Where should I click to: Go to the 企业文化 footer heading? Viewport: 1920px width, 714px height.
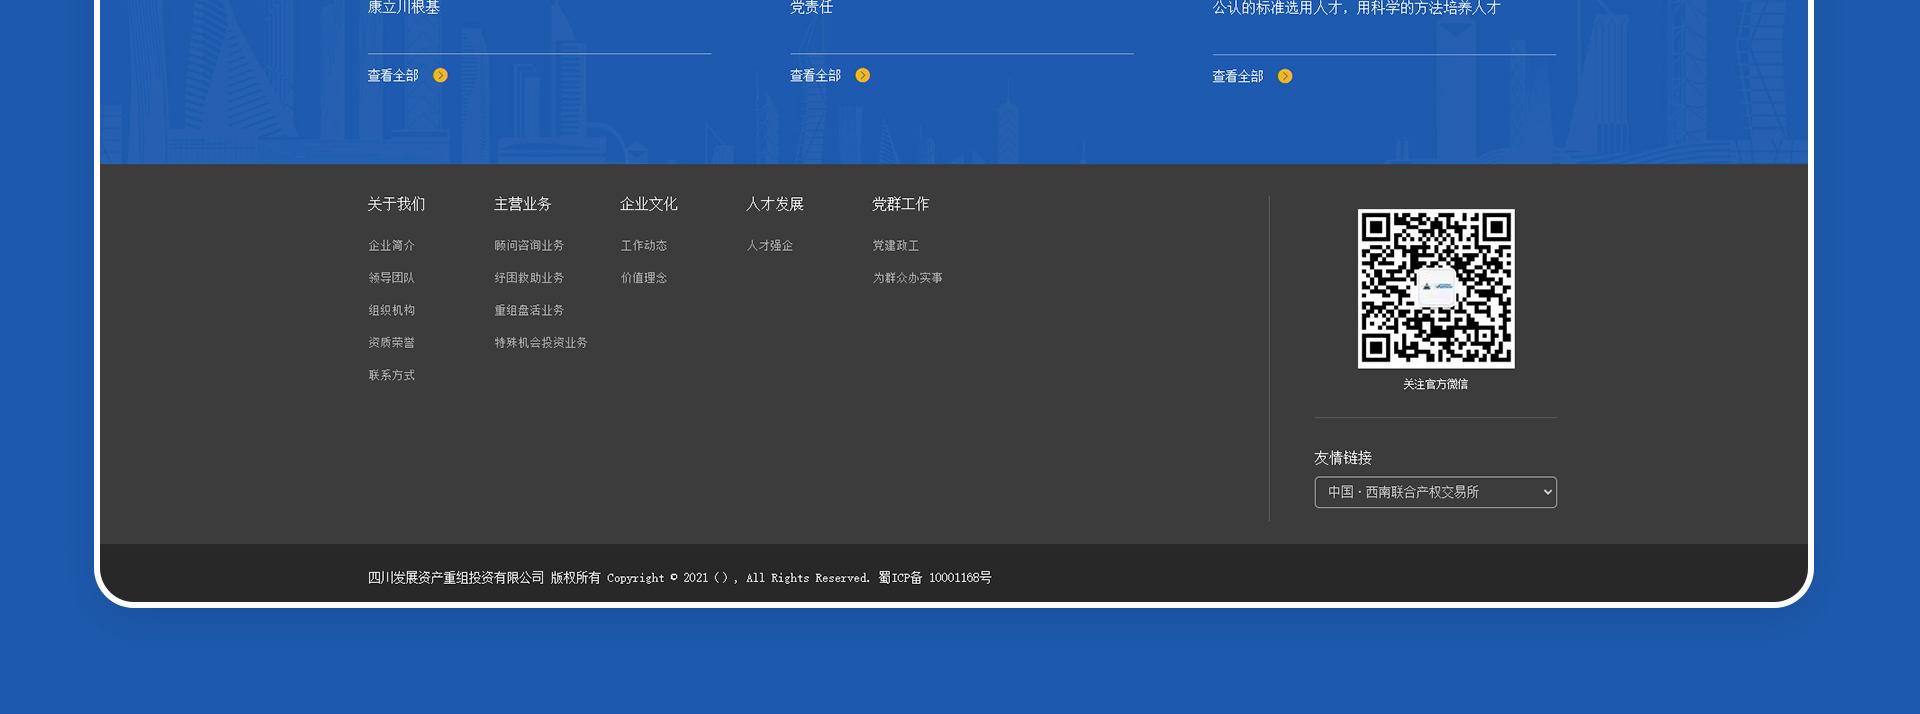[648, 204]
